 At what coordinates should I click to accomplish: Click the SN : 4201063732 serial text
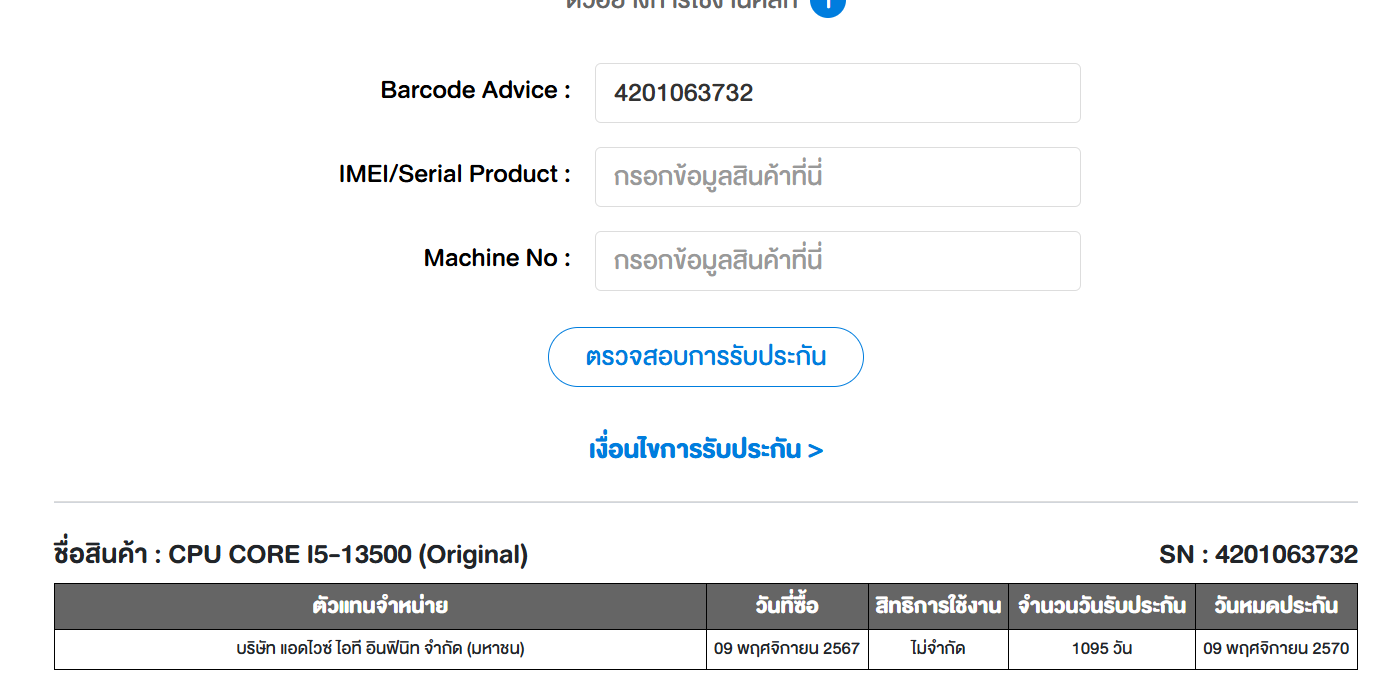point(1258,554)
